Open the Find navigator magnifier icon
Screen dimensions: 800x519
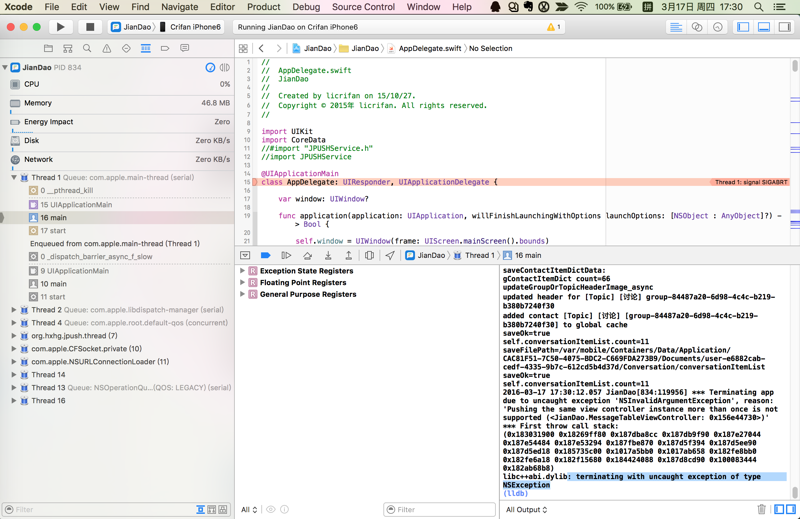tap(87, 48)
